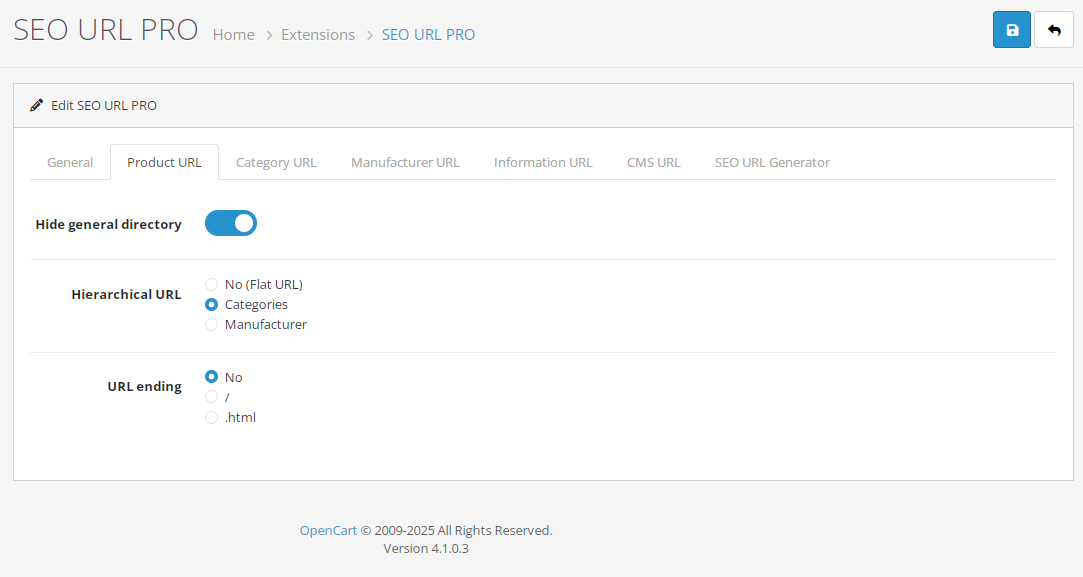Click the back arrow icon button
The height and width of the screenshot is (577, 1083).
pos(1053,30)
